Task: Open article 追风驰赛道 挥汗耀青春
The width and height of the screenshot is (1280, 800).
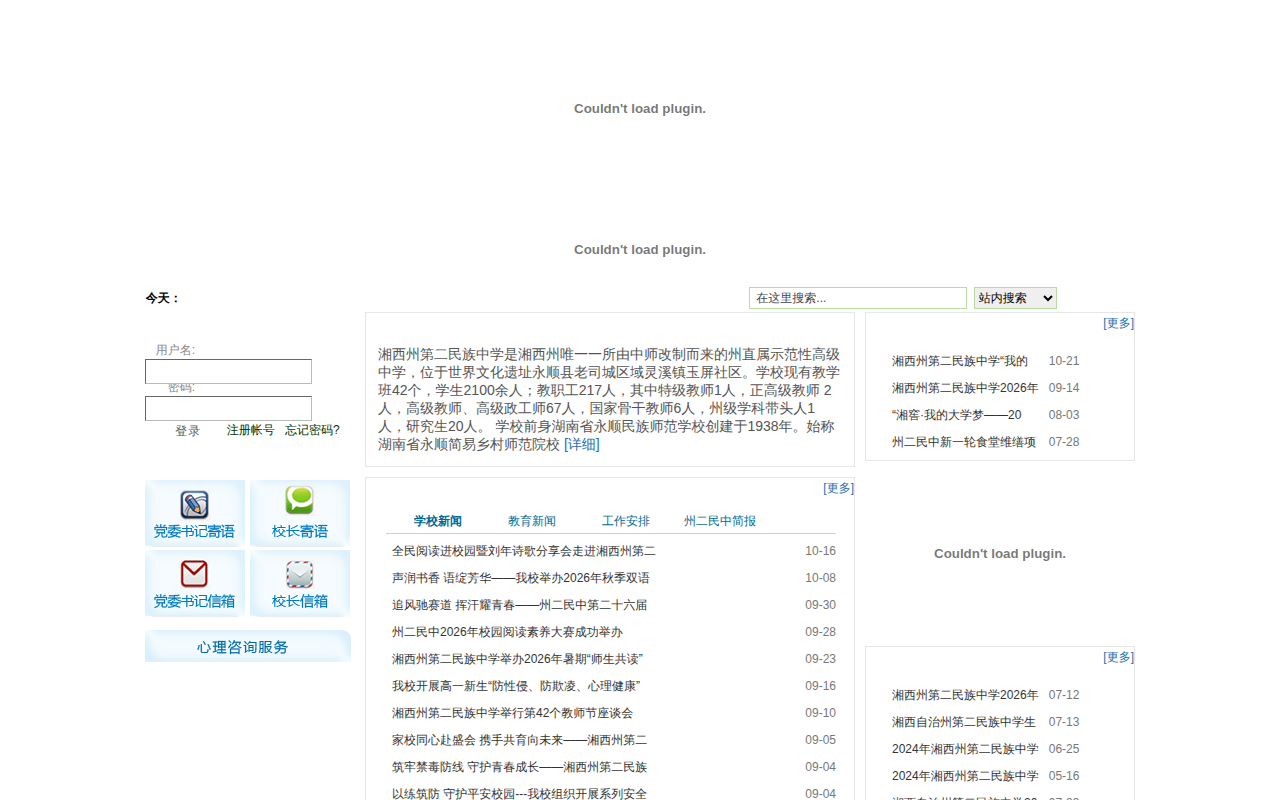Action: tap(520, 605)
